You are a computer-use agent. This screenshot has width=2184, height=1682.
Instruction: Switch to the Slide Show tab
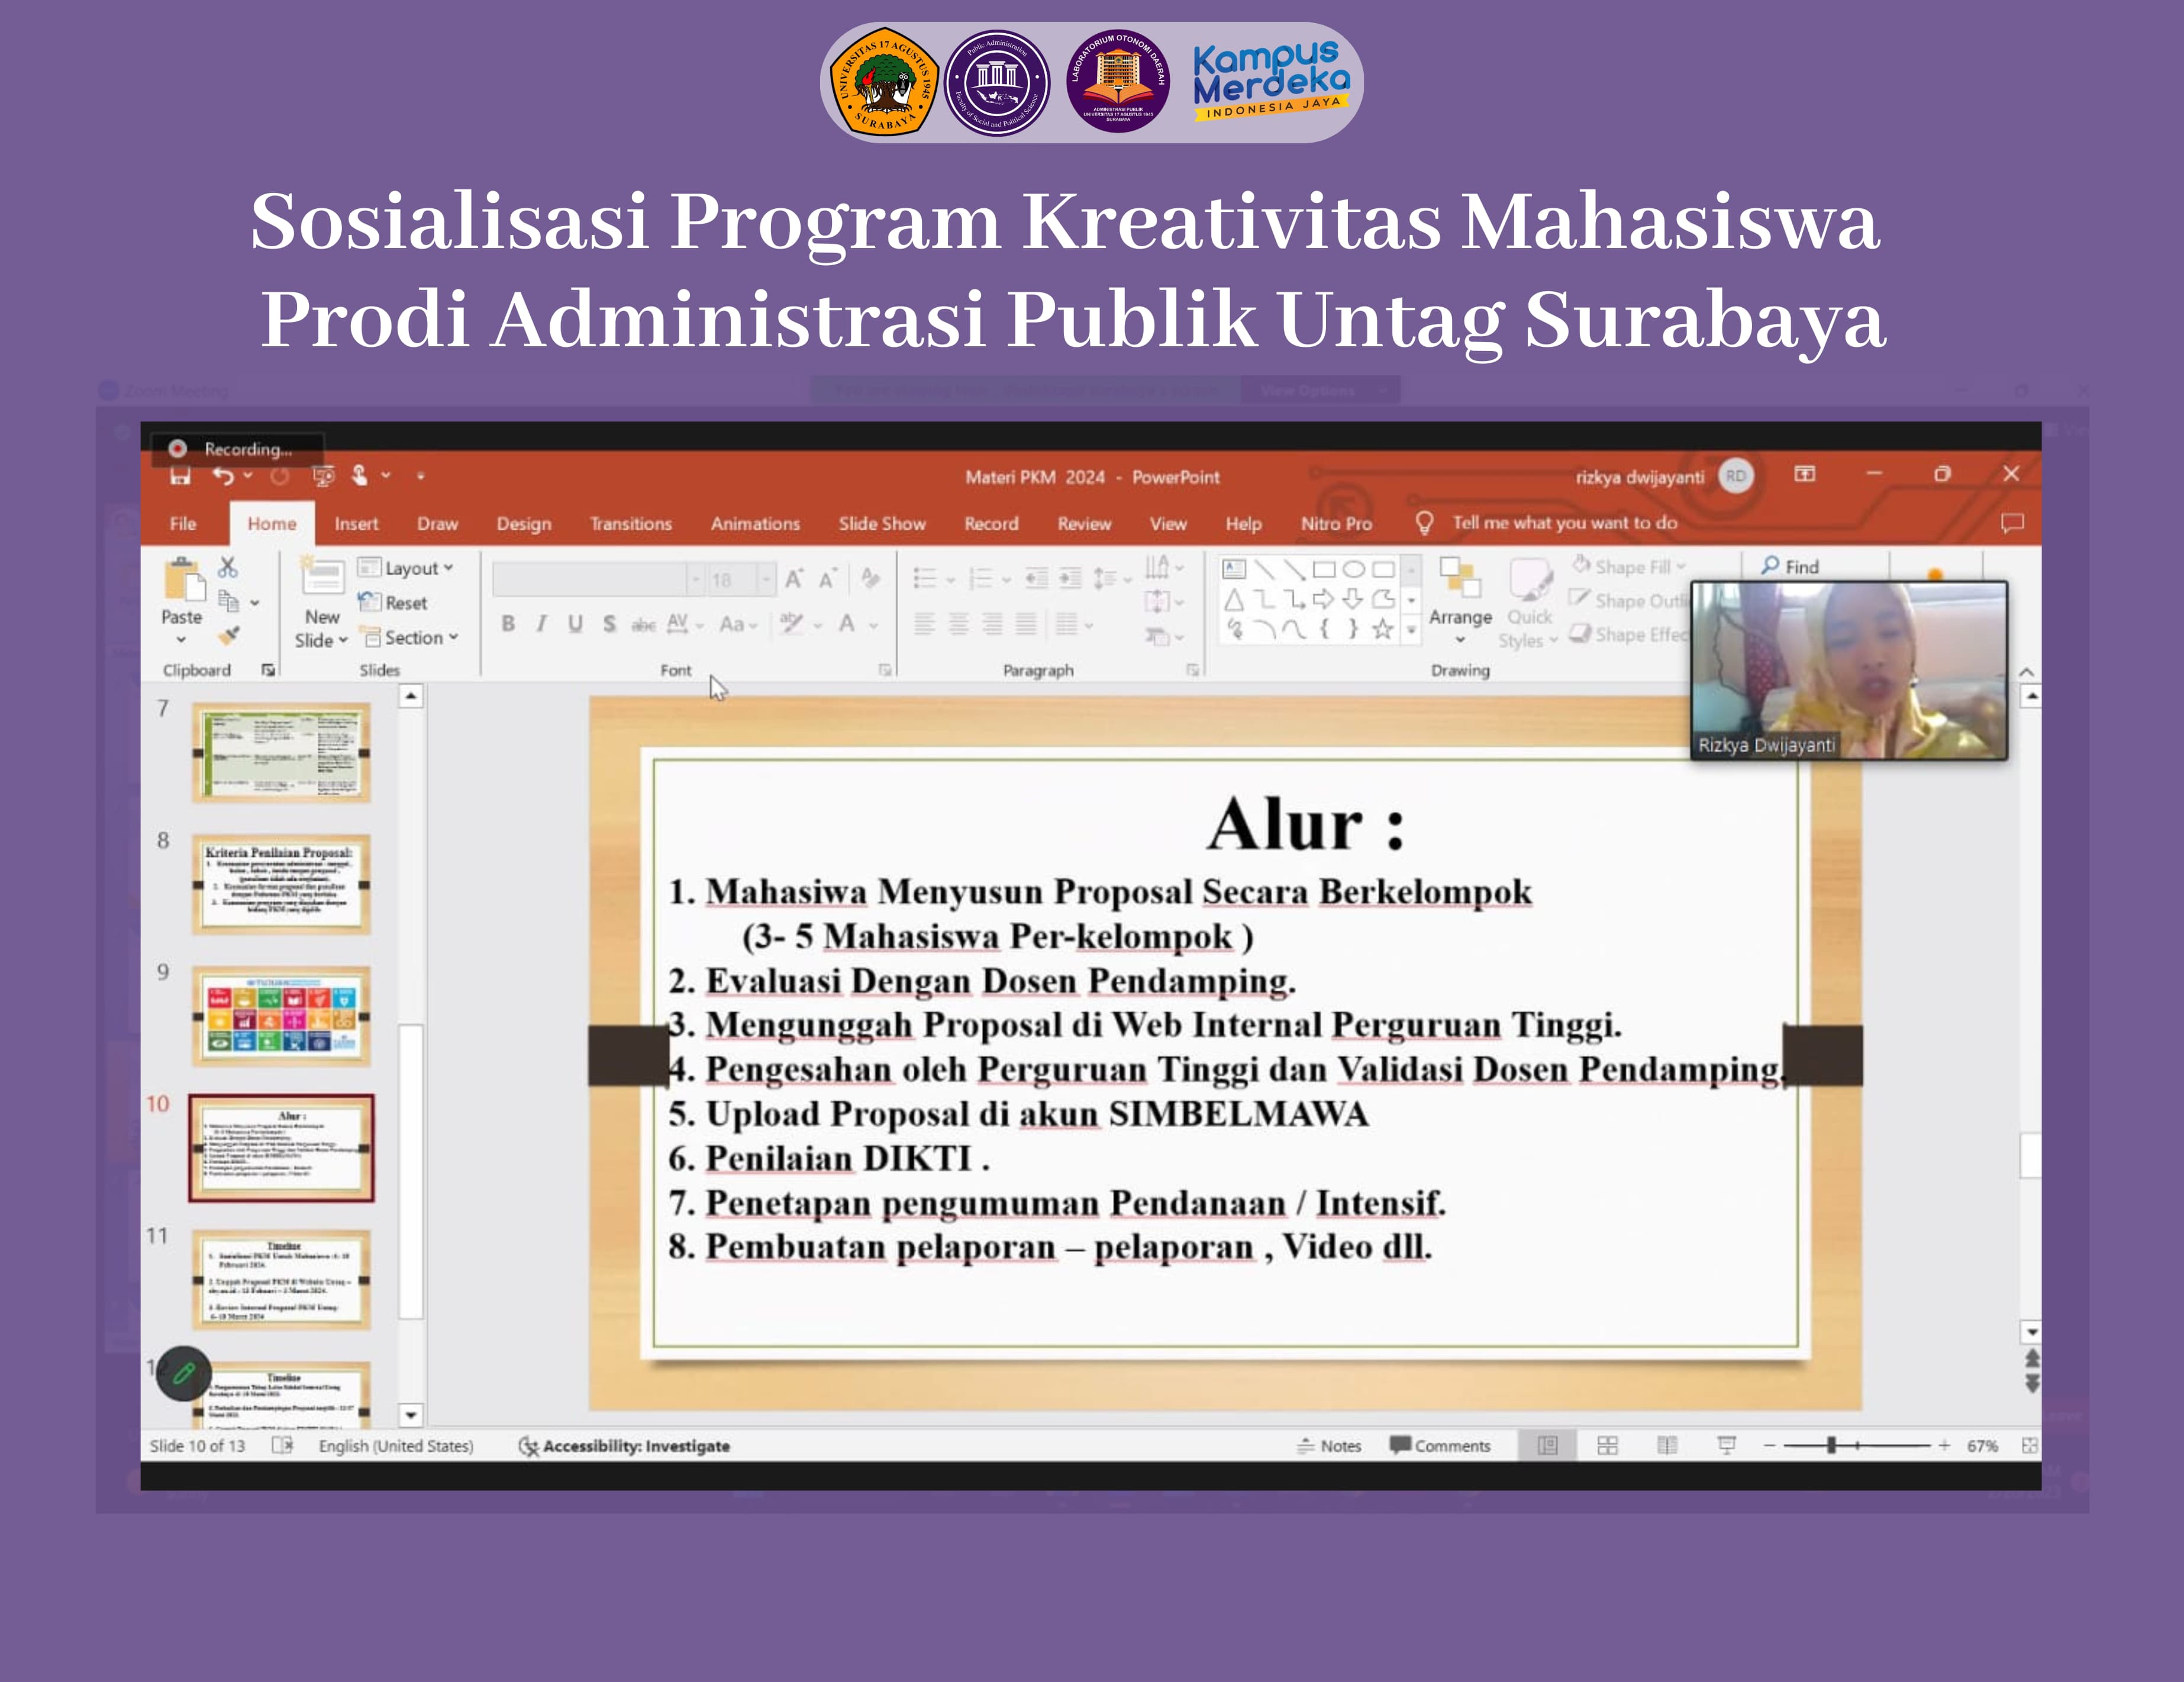click(882, 523)
